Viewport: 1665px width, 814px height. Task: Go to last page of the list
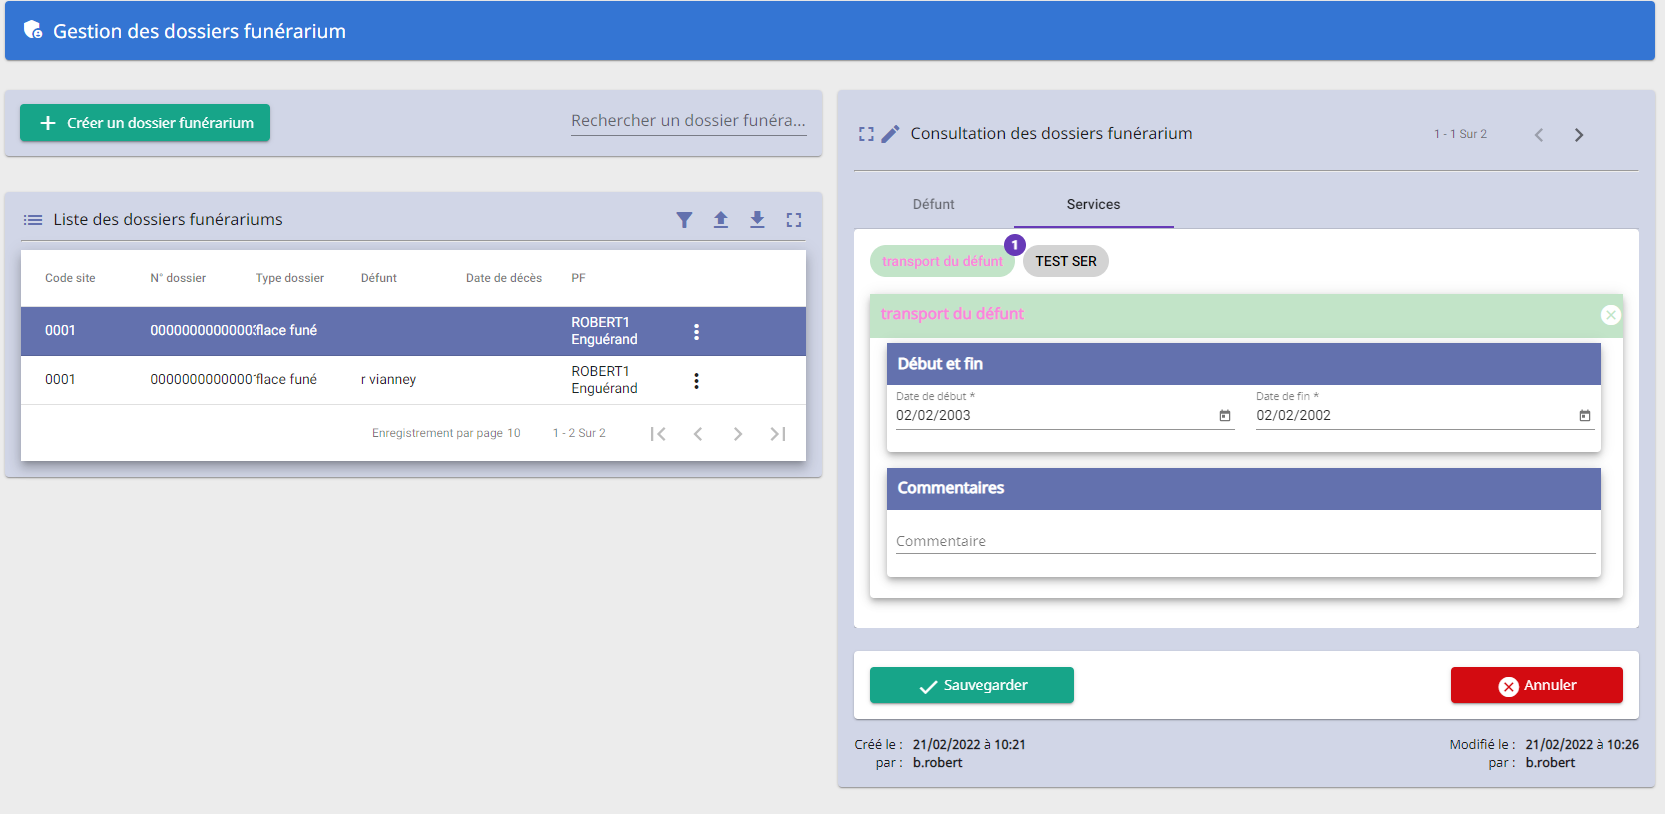778,434
